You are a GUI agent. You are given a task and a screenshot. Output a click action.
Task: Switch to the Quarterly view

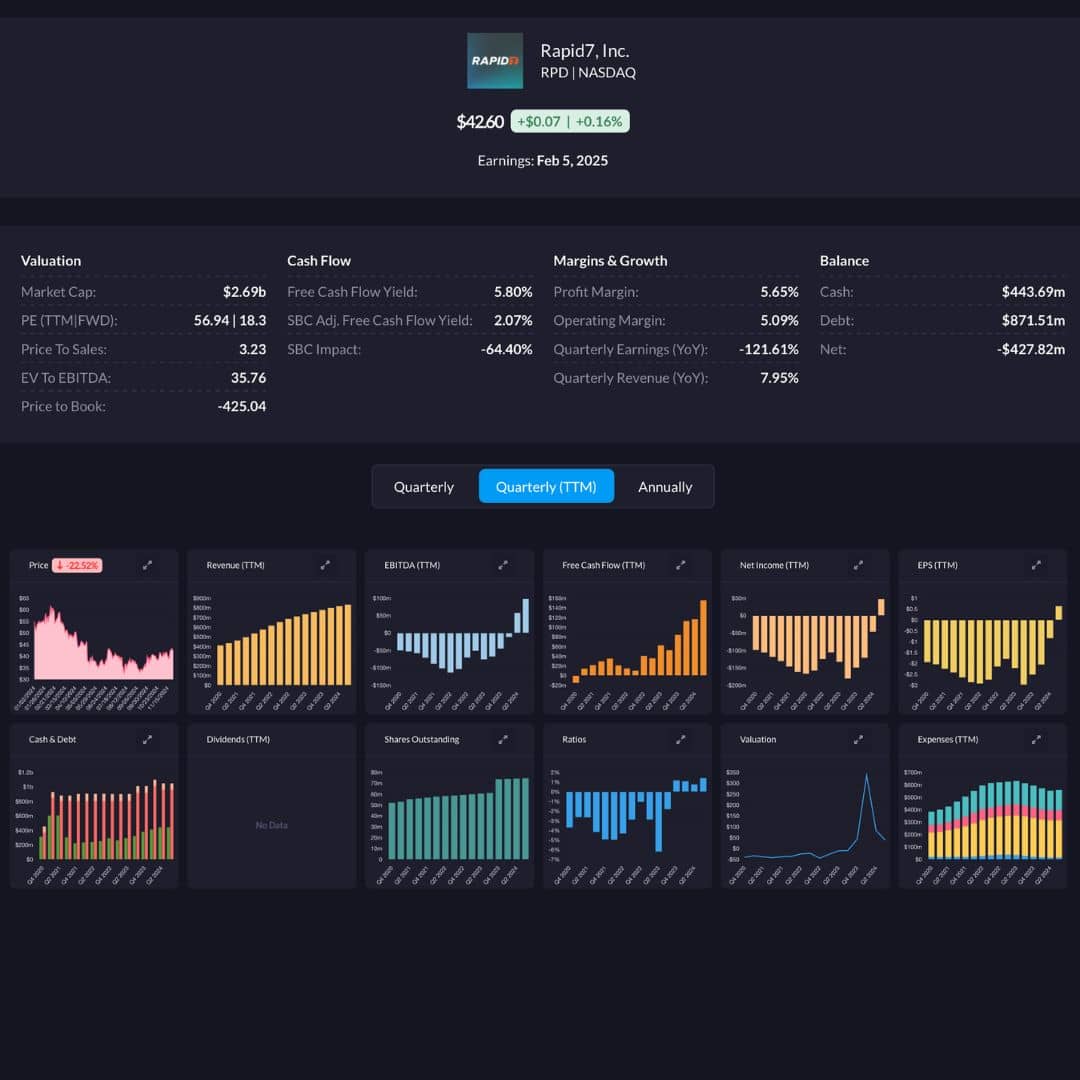(424, 487)
